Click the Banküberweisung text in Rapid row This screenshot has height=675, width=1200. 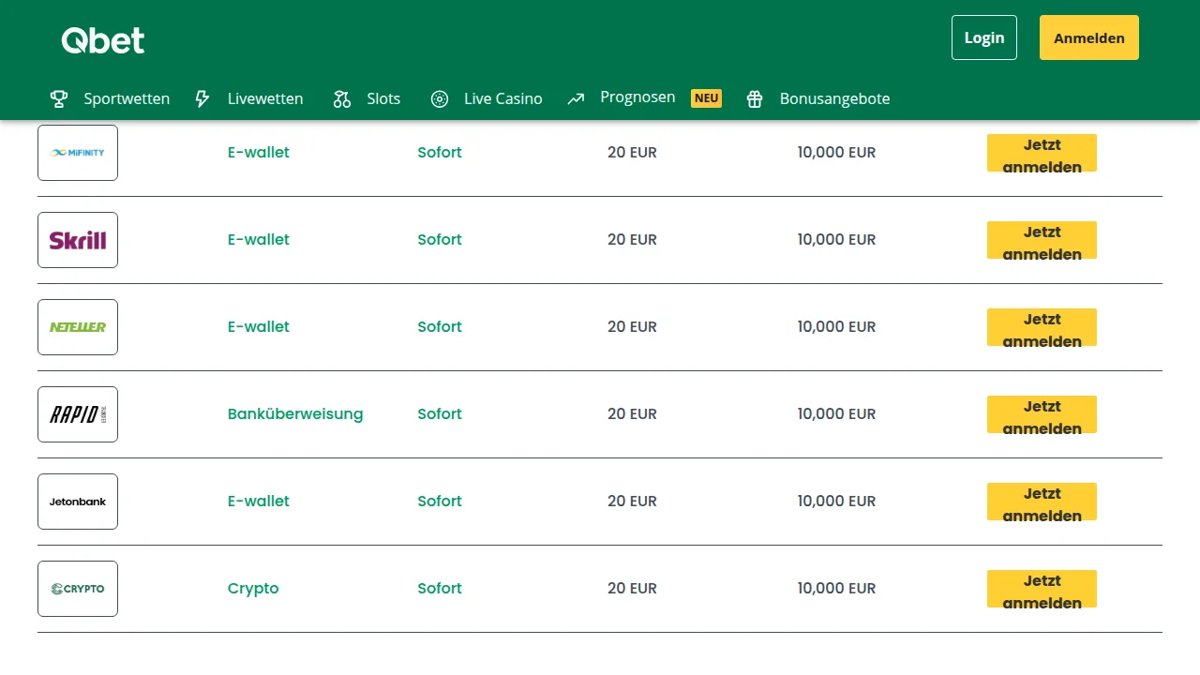tap(296, 414)
